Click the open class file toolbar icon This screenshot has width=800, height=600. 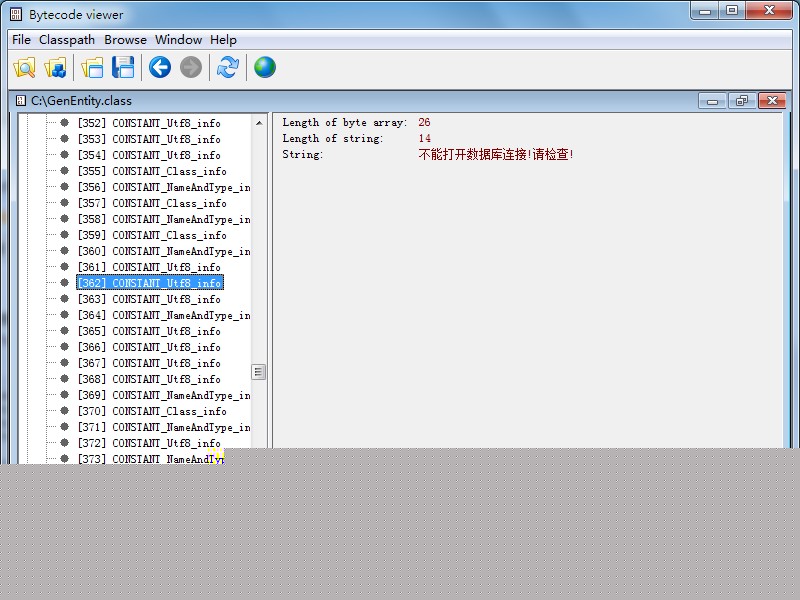coord(24,67)
